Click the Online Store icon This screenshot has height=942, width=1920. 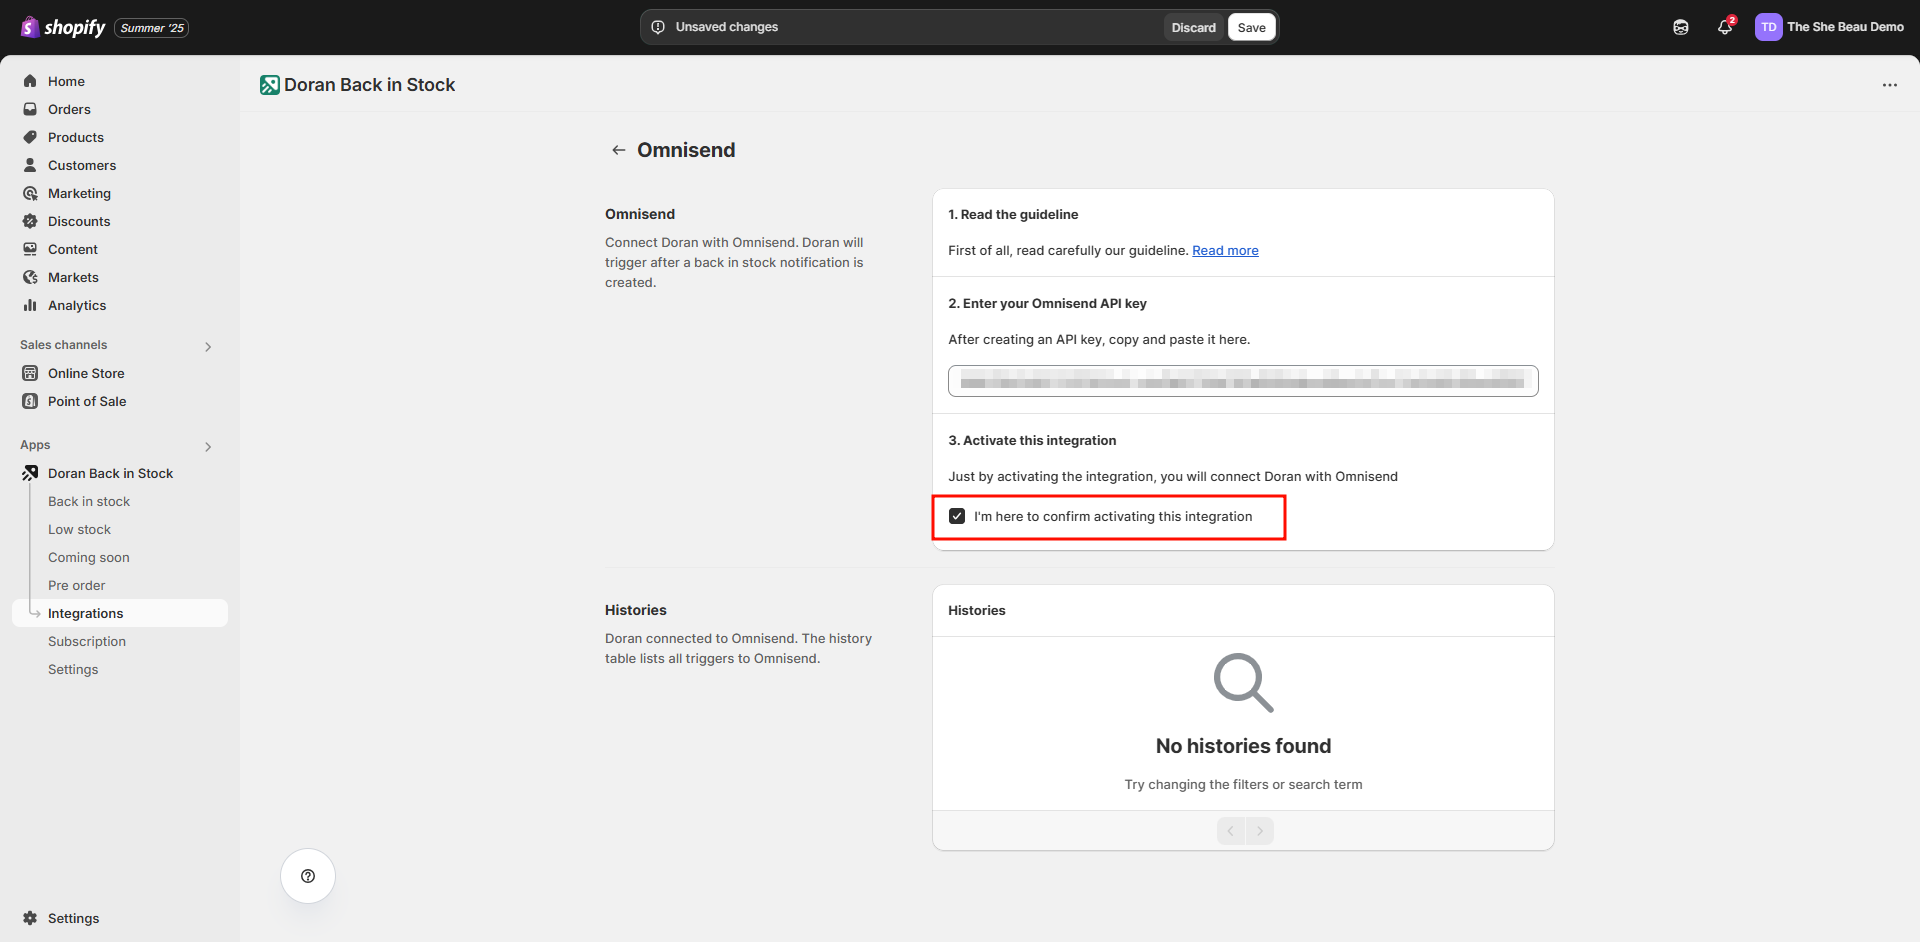(x=30, y=373)
